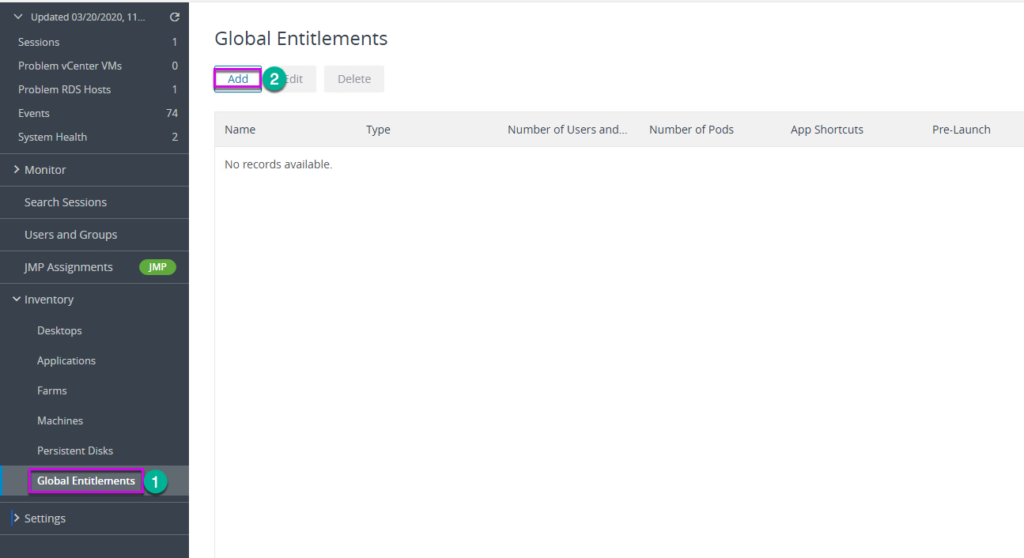This screenshot has width=1024, height=558.
Task: Expand the Monitor section
Action: [16, 169]
